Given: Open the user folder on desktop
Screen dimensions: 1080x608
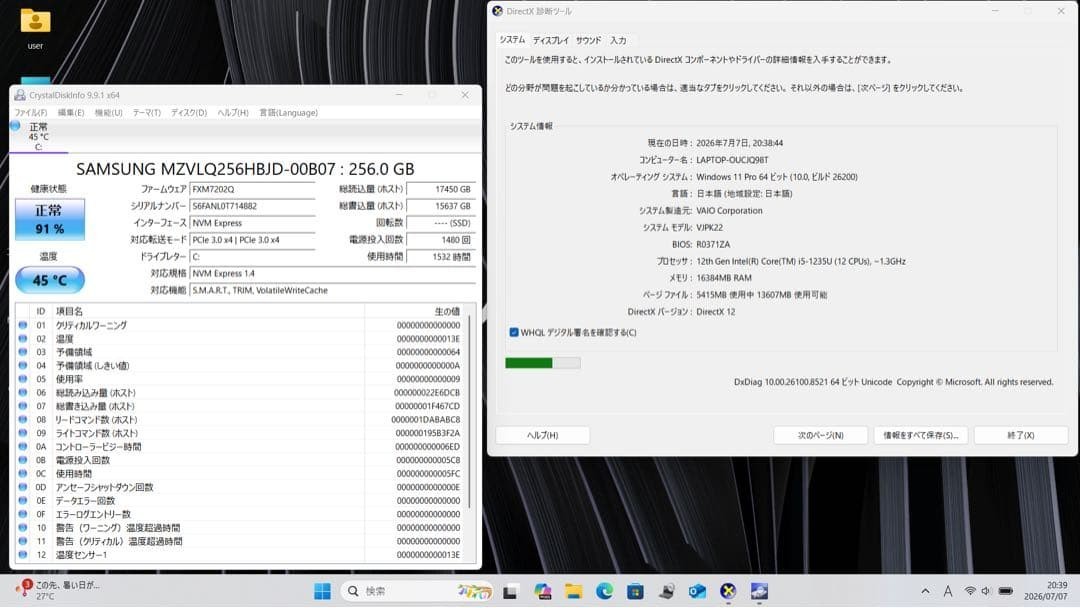Looking at the screenshot, I should [35, 28].
